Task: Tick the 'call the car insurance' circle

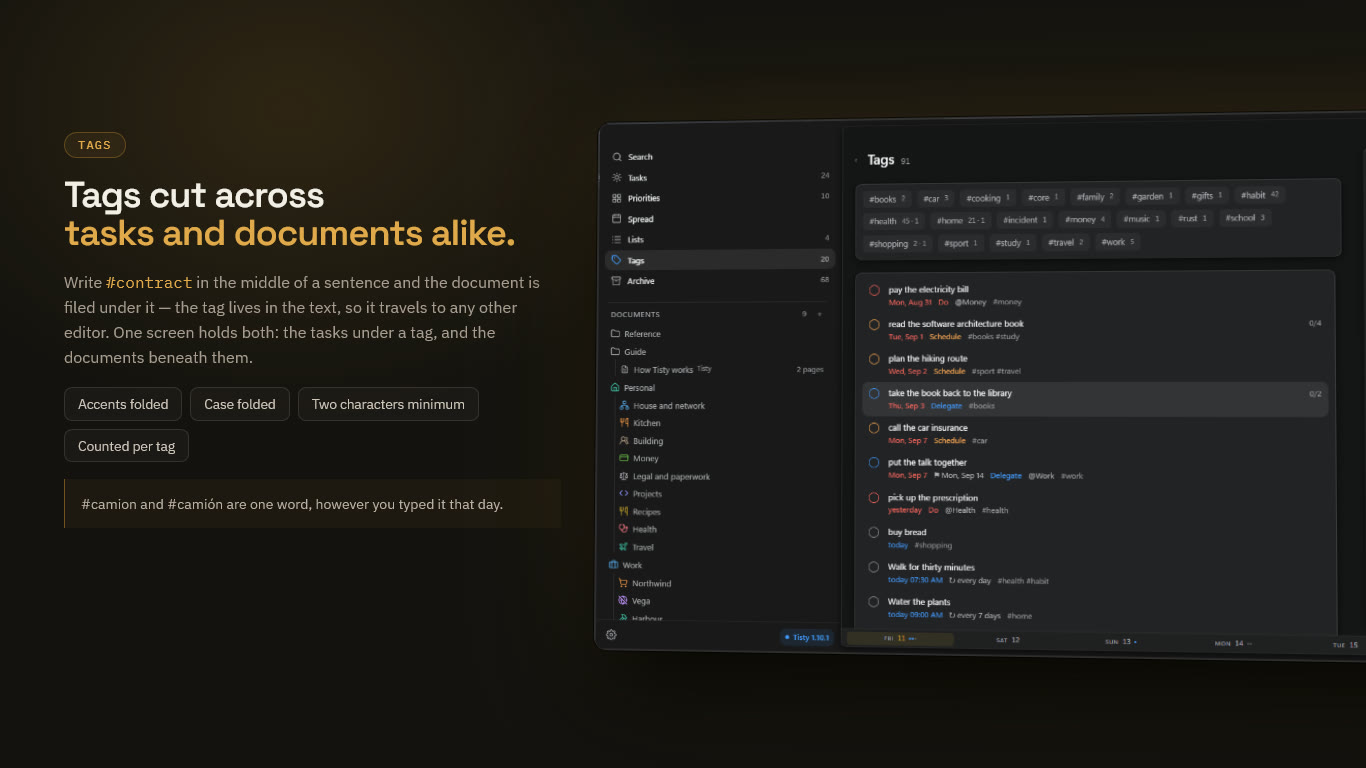Action: click(x=874, y=428)
